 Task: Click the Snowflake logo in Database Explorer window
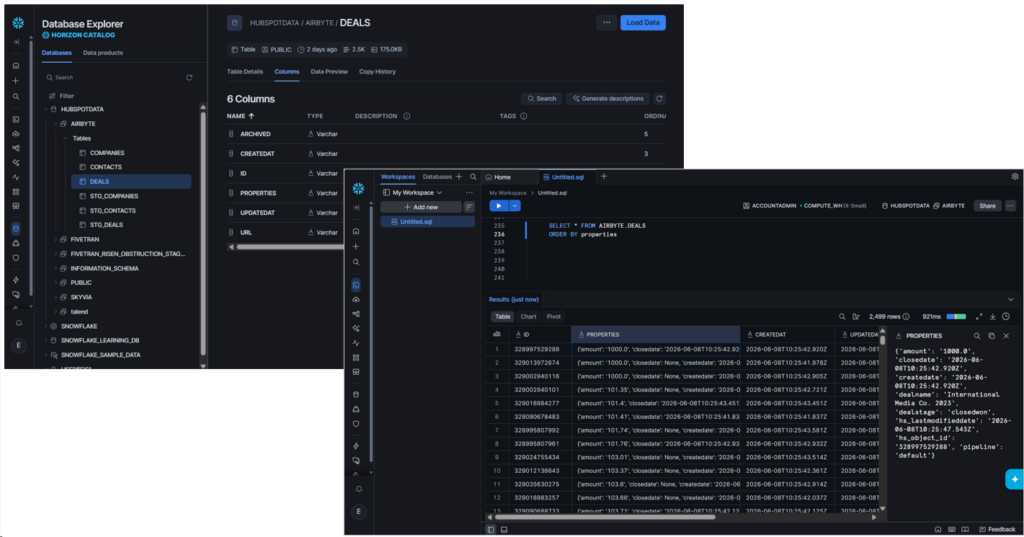pyautogui.click(x=18, y=24)
